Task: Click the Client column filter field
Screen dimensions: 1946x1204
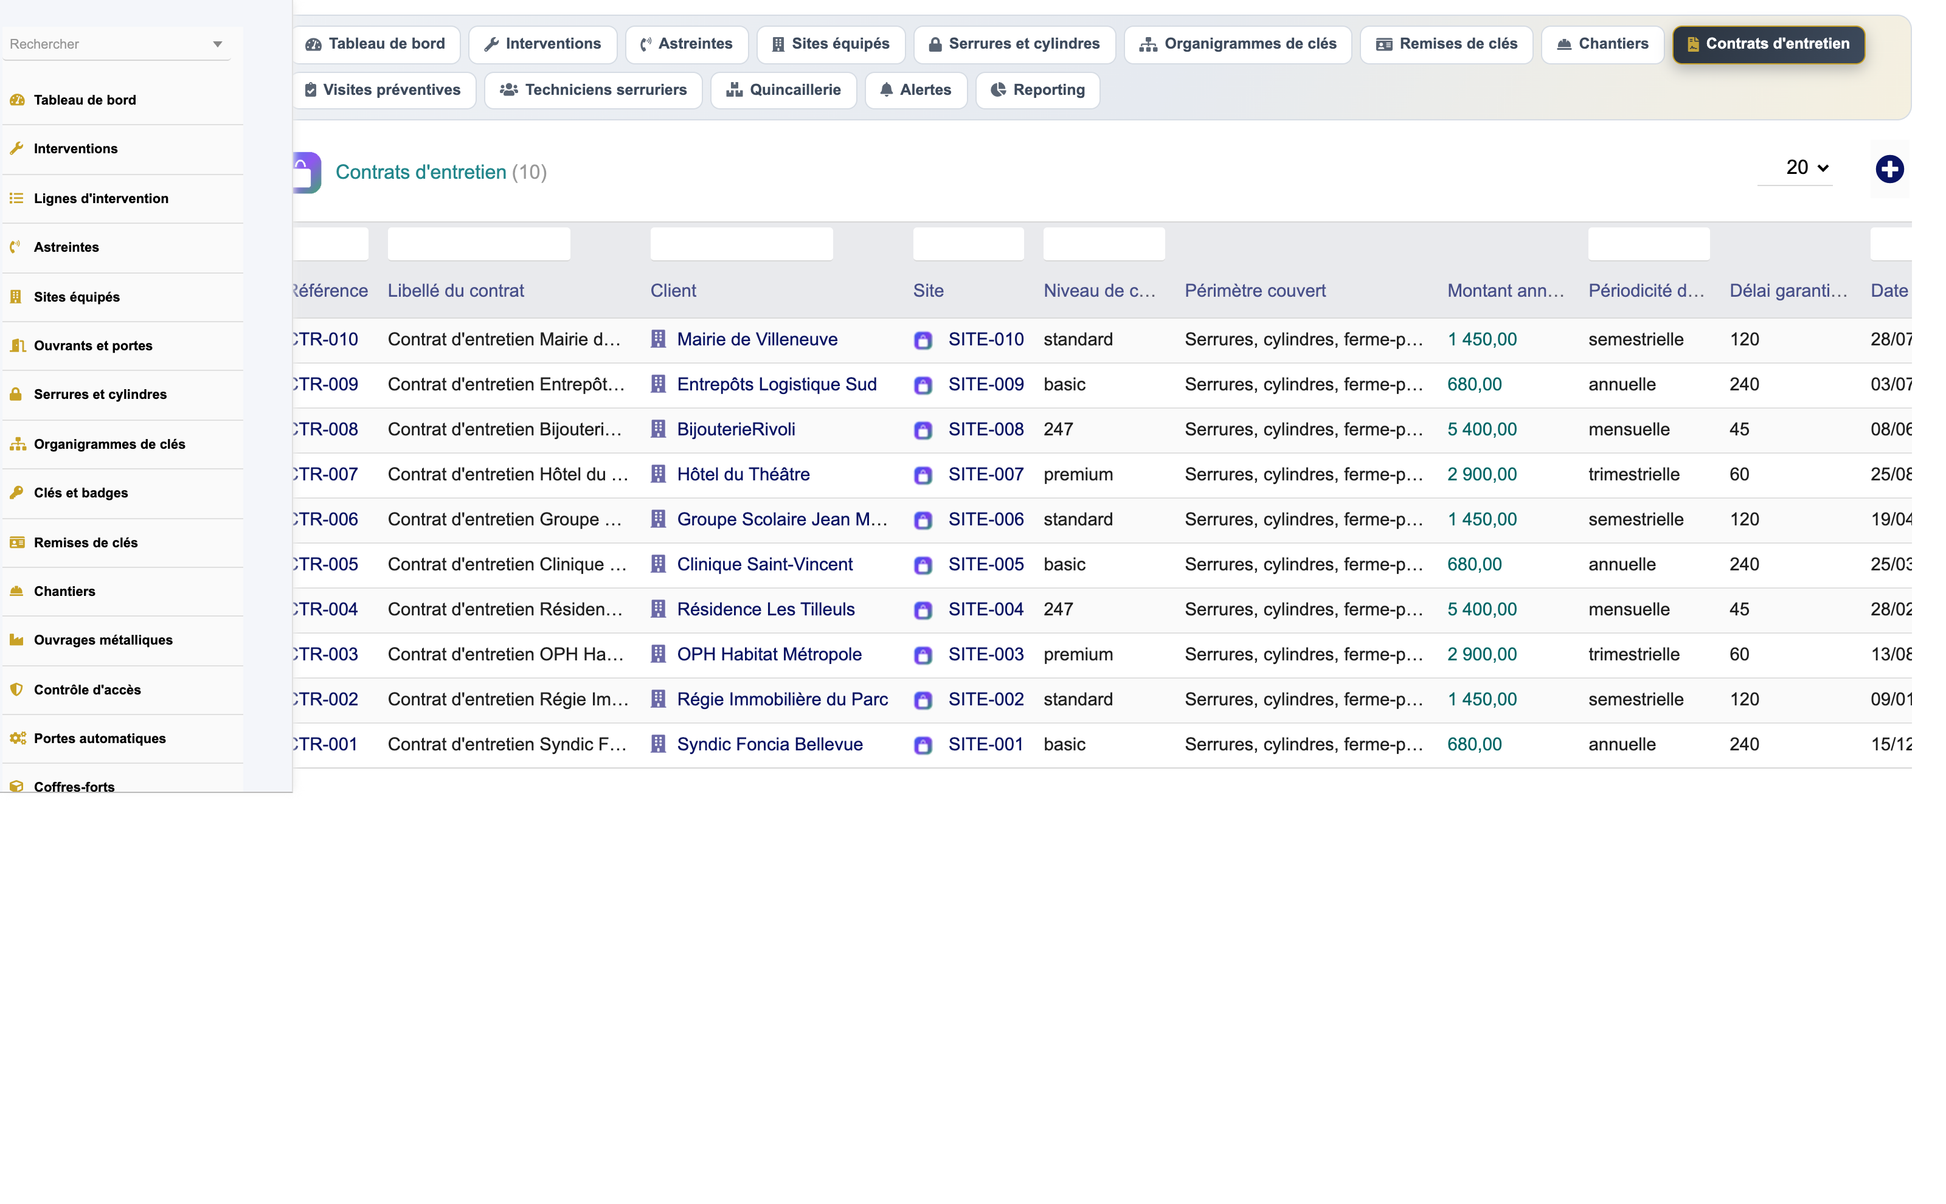Action: pyautogui.click(x=742, y=244)
